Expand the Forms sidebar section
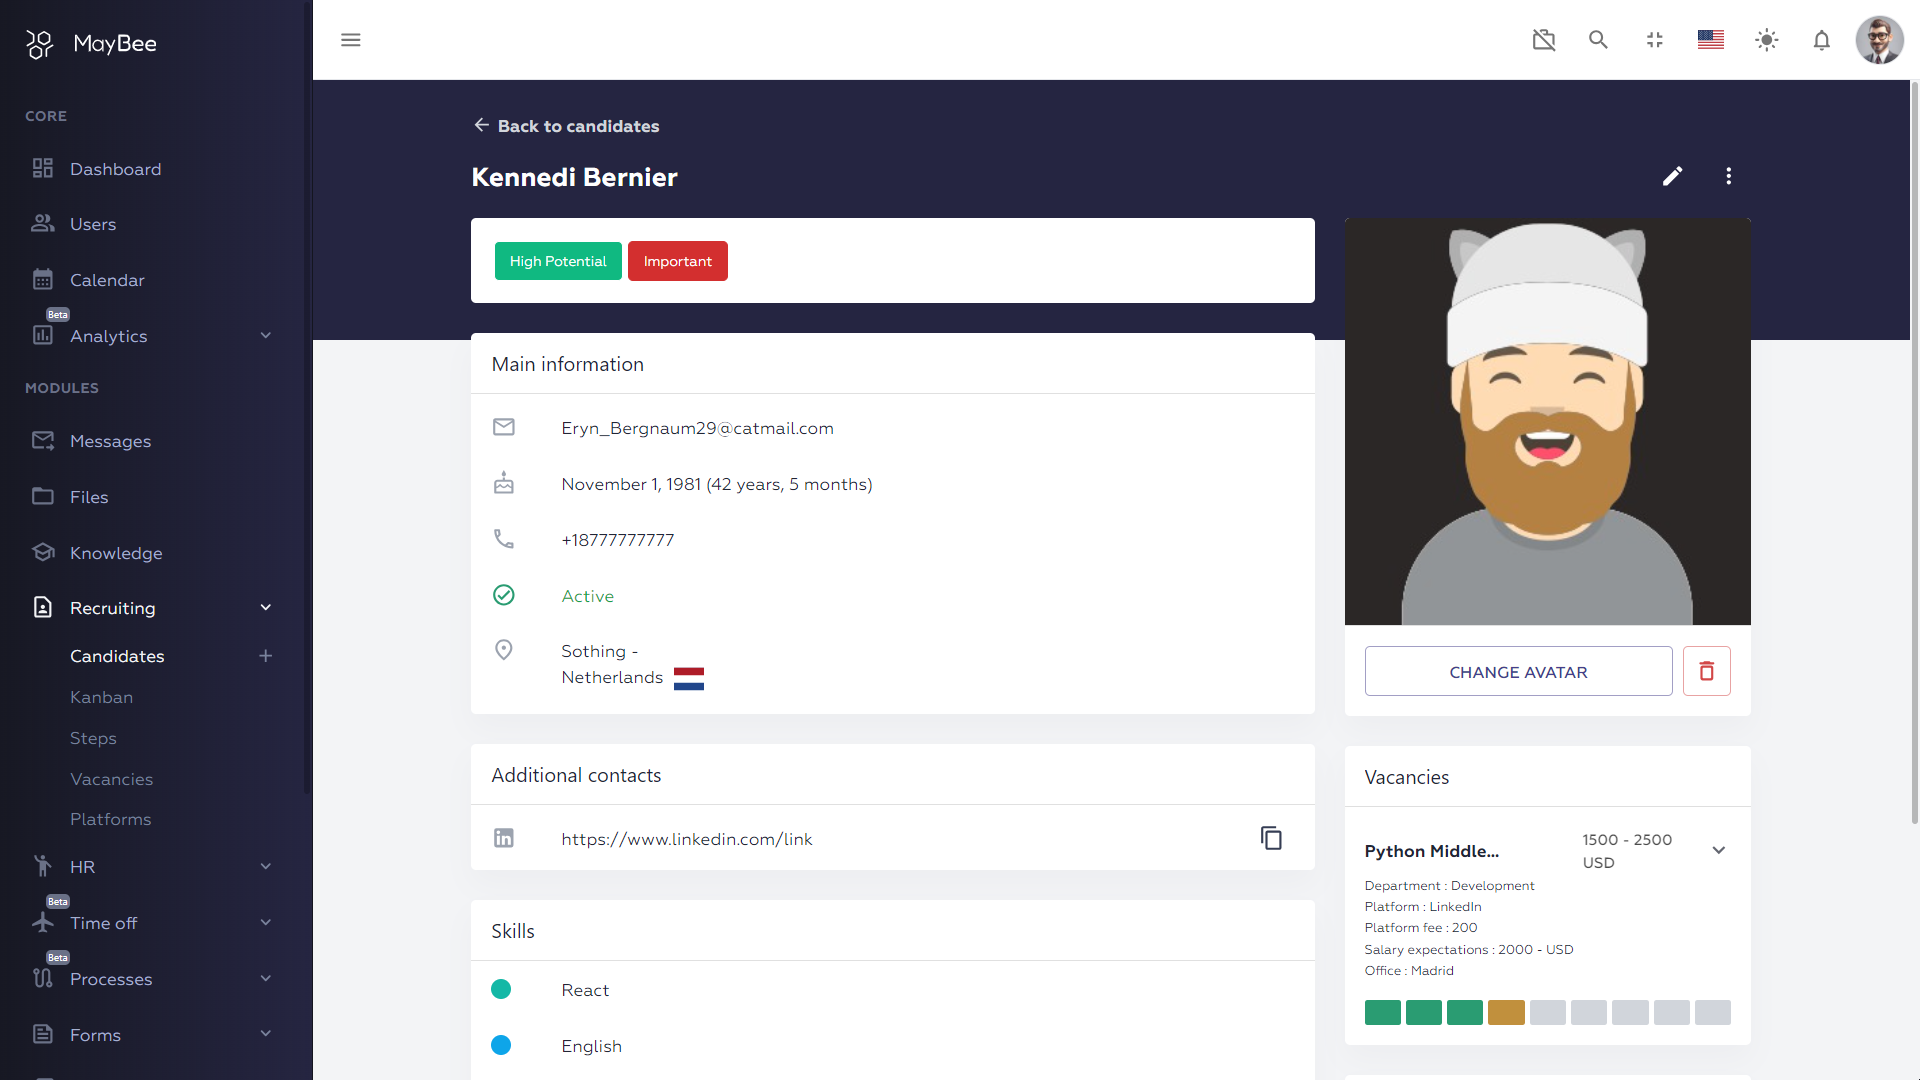 coord(266,1033)
